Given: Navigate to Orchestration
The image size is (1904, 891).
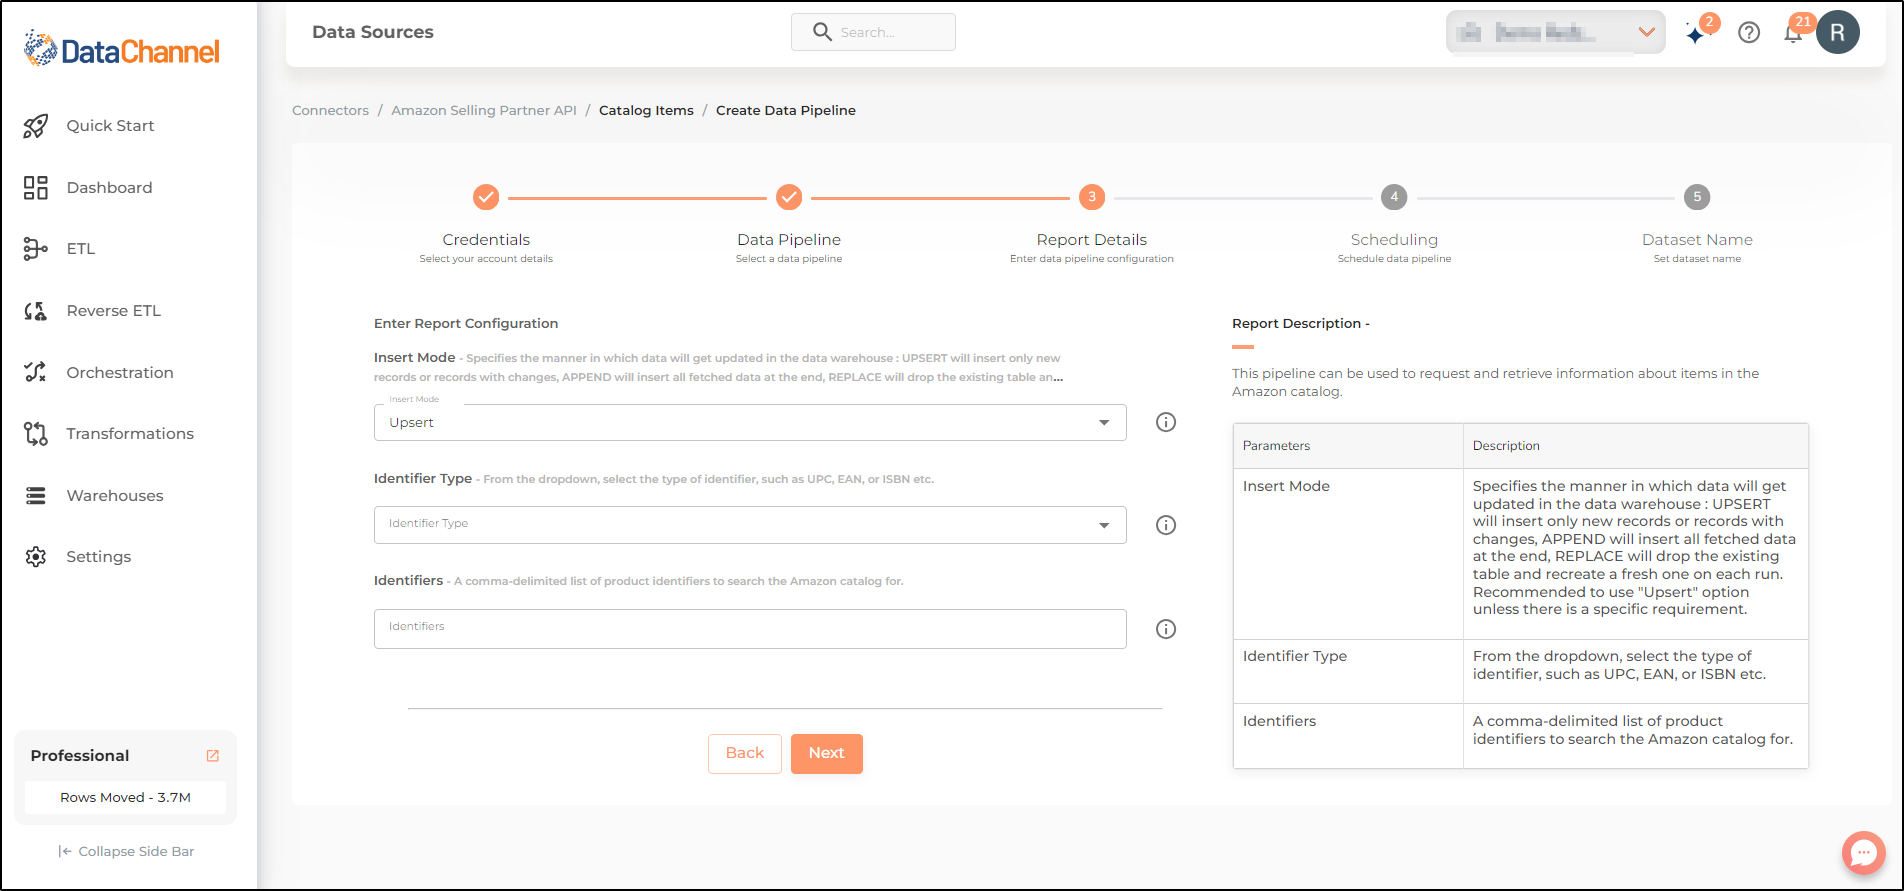Looking at the screenshot, I should [120, 373].
